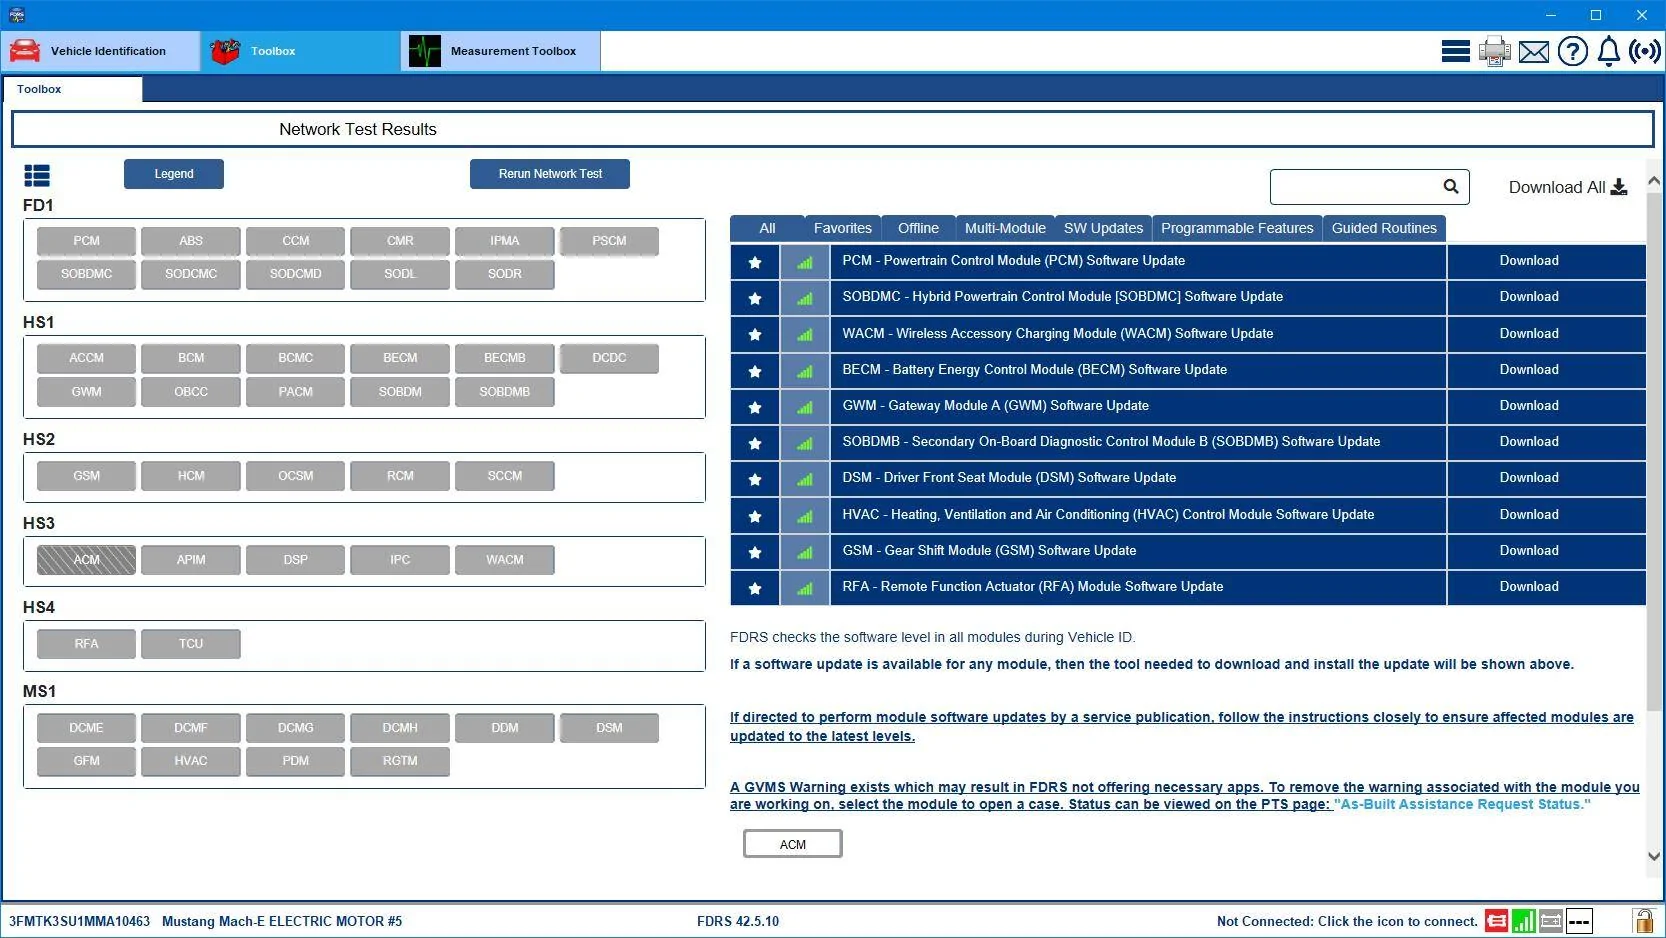Open the help question mark icon
This screenshot has height=938, width=1666.
[1572, 51]
